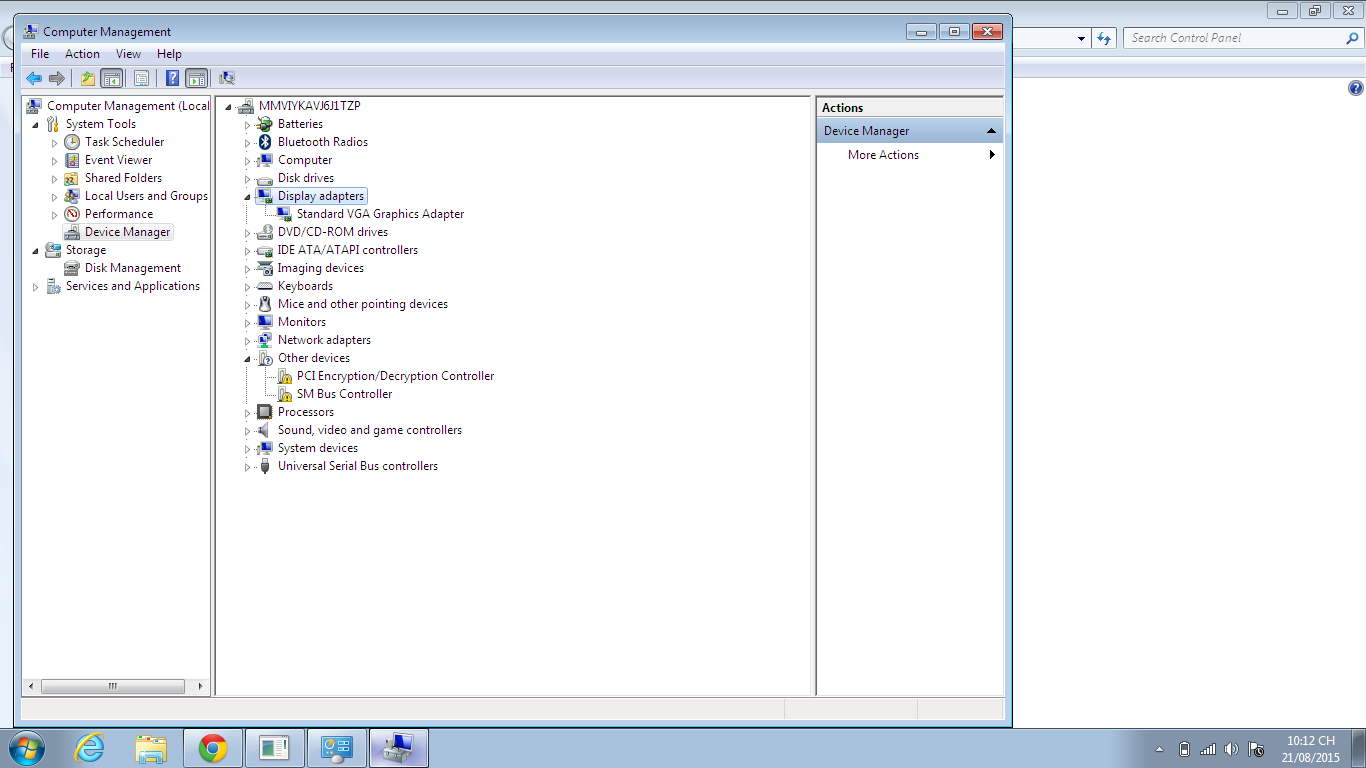1366x768 pixels.
Task: Open Google Chrome from the taskbar
Action: tap(212, 747)
